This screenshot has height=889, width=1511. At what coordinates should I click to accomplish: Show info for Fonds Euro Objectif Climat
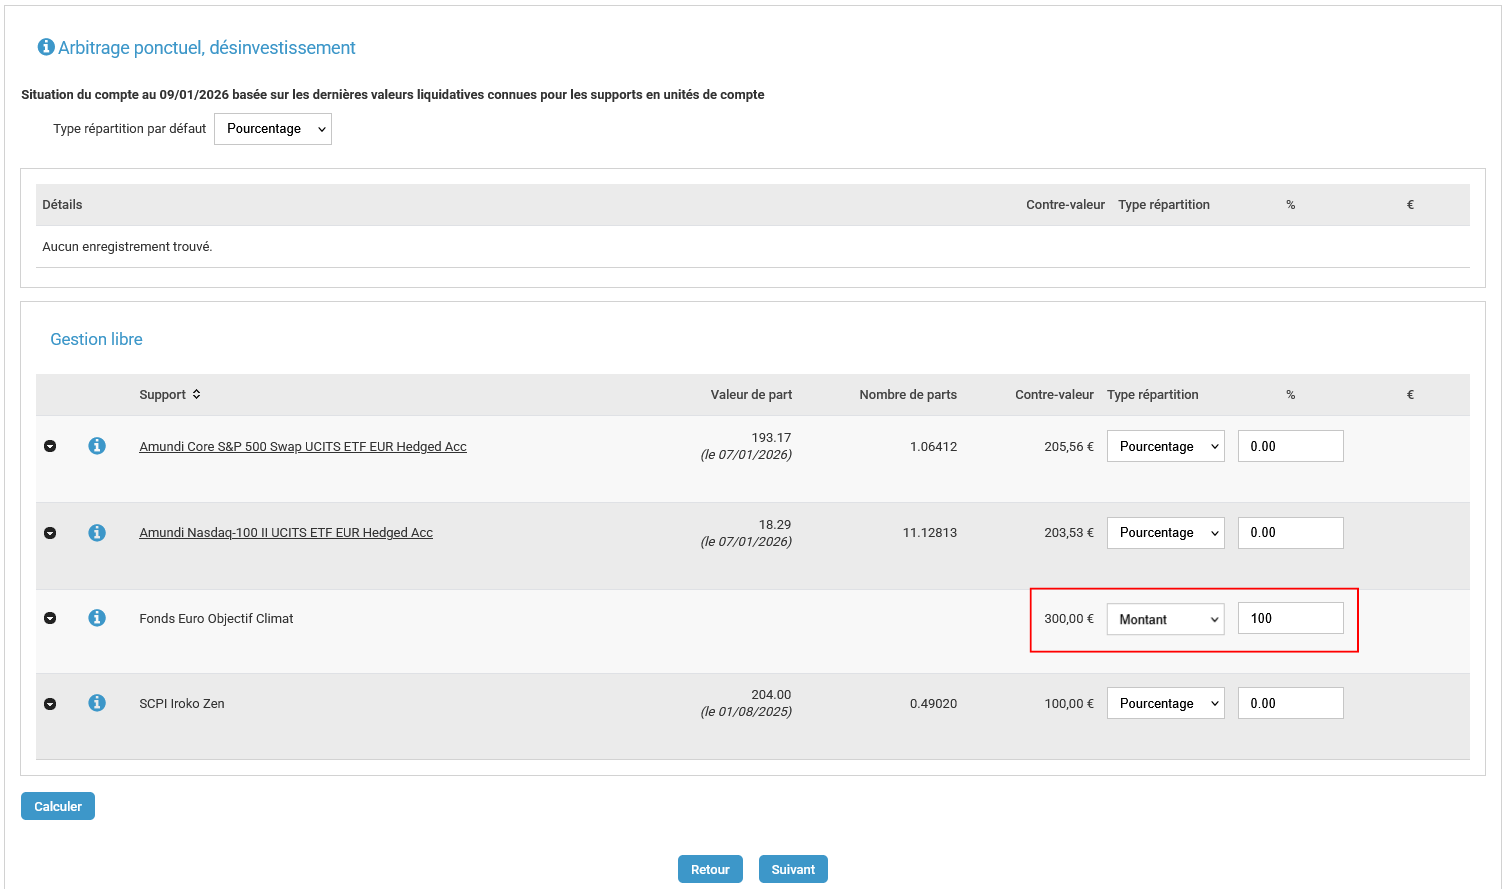click(x=97, y=618)
